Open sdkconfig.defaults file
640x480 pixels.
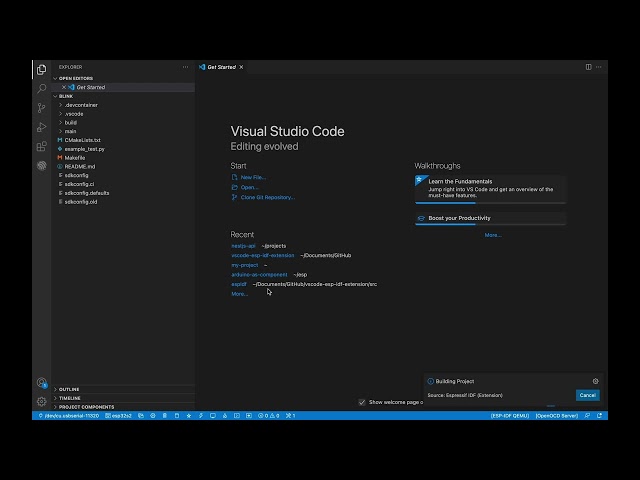[x=87, y=193]
